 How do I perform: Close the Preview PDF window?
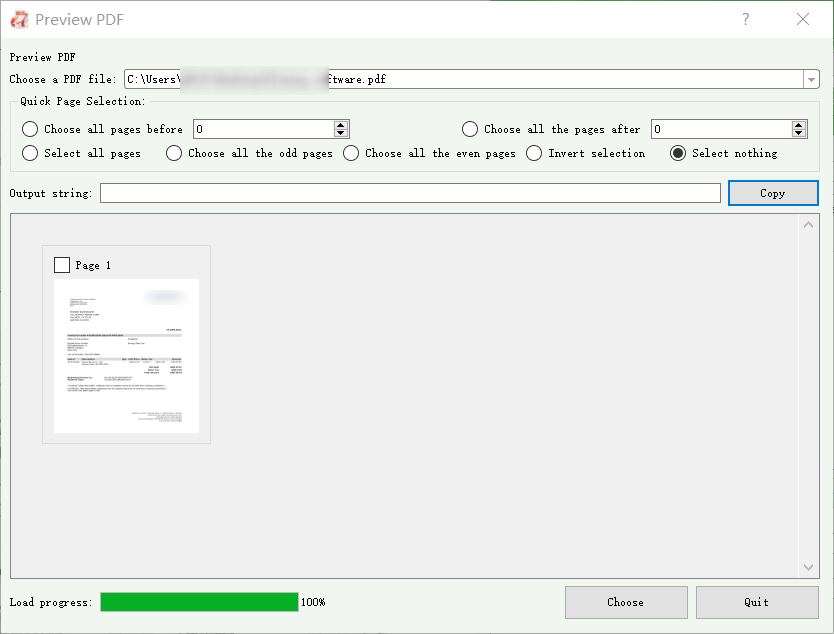(x=802, y=19)
